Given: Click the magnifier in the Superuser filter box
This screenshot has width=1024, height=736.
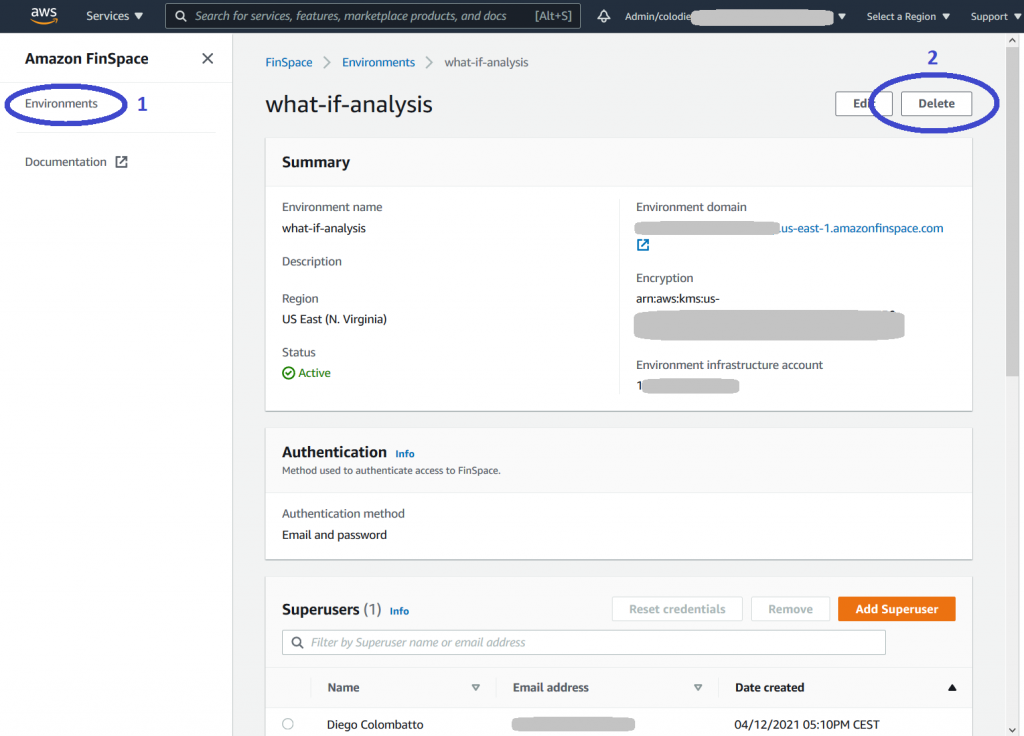Looking at the screenshot, I should (x=297, y=641).
